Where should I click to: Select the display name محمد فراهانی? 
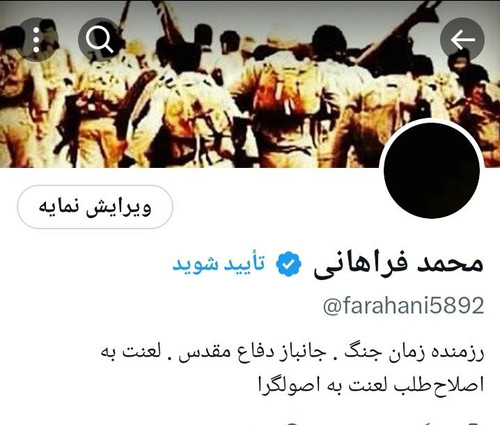tap(398, 264)
